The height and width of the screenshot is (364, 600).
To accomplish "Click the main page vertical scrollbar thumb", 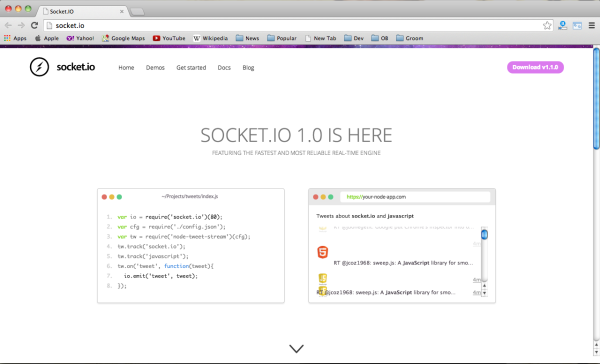I will 596,98.
